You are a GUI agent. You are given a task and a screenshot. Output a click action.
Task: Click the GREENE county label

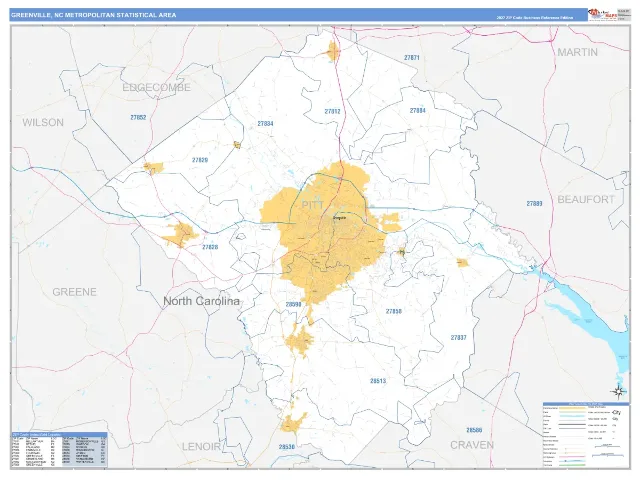pos(74,292)
